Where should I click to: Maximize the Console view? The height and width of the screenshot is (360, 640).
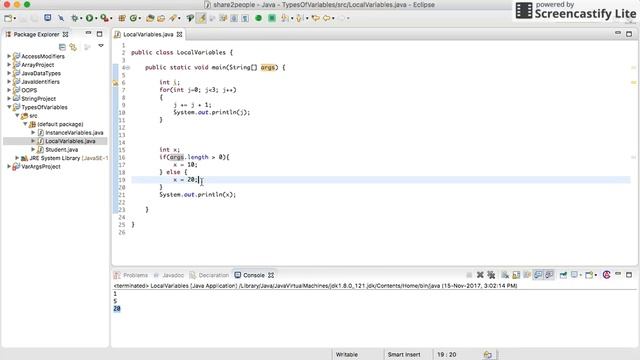click(x=629, y=275)
